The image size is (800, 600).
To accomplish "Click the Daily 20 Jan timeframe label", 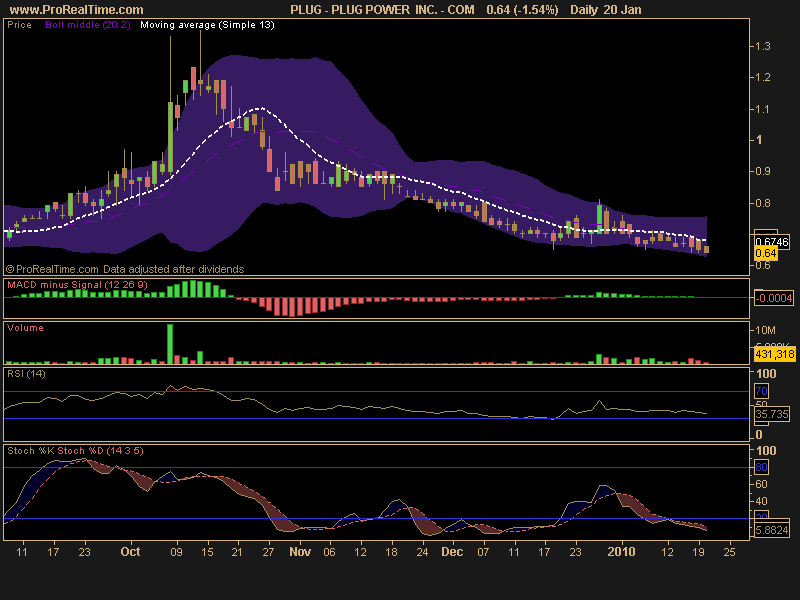I will tap(606, 10).
